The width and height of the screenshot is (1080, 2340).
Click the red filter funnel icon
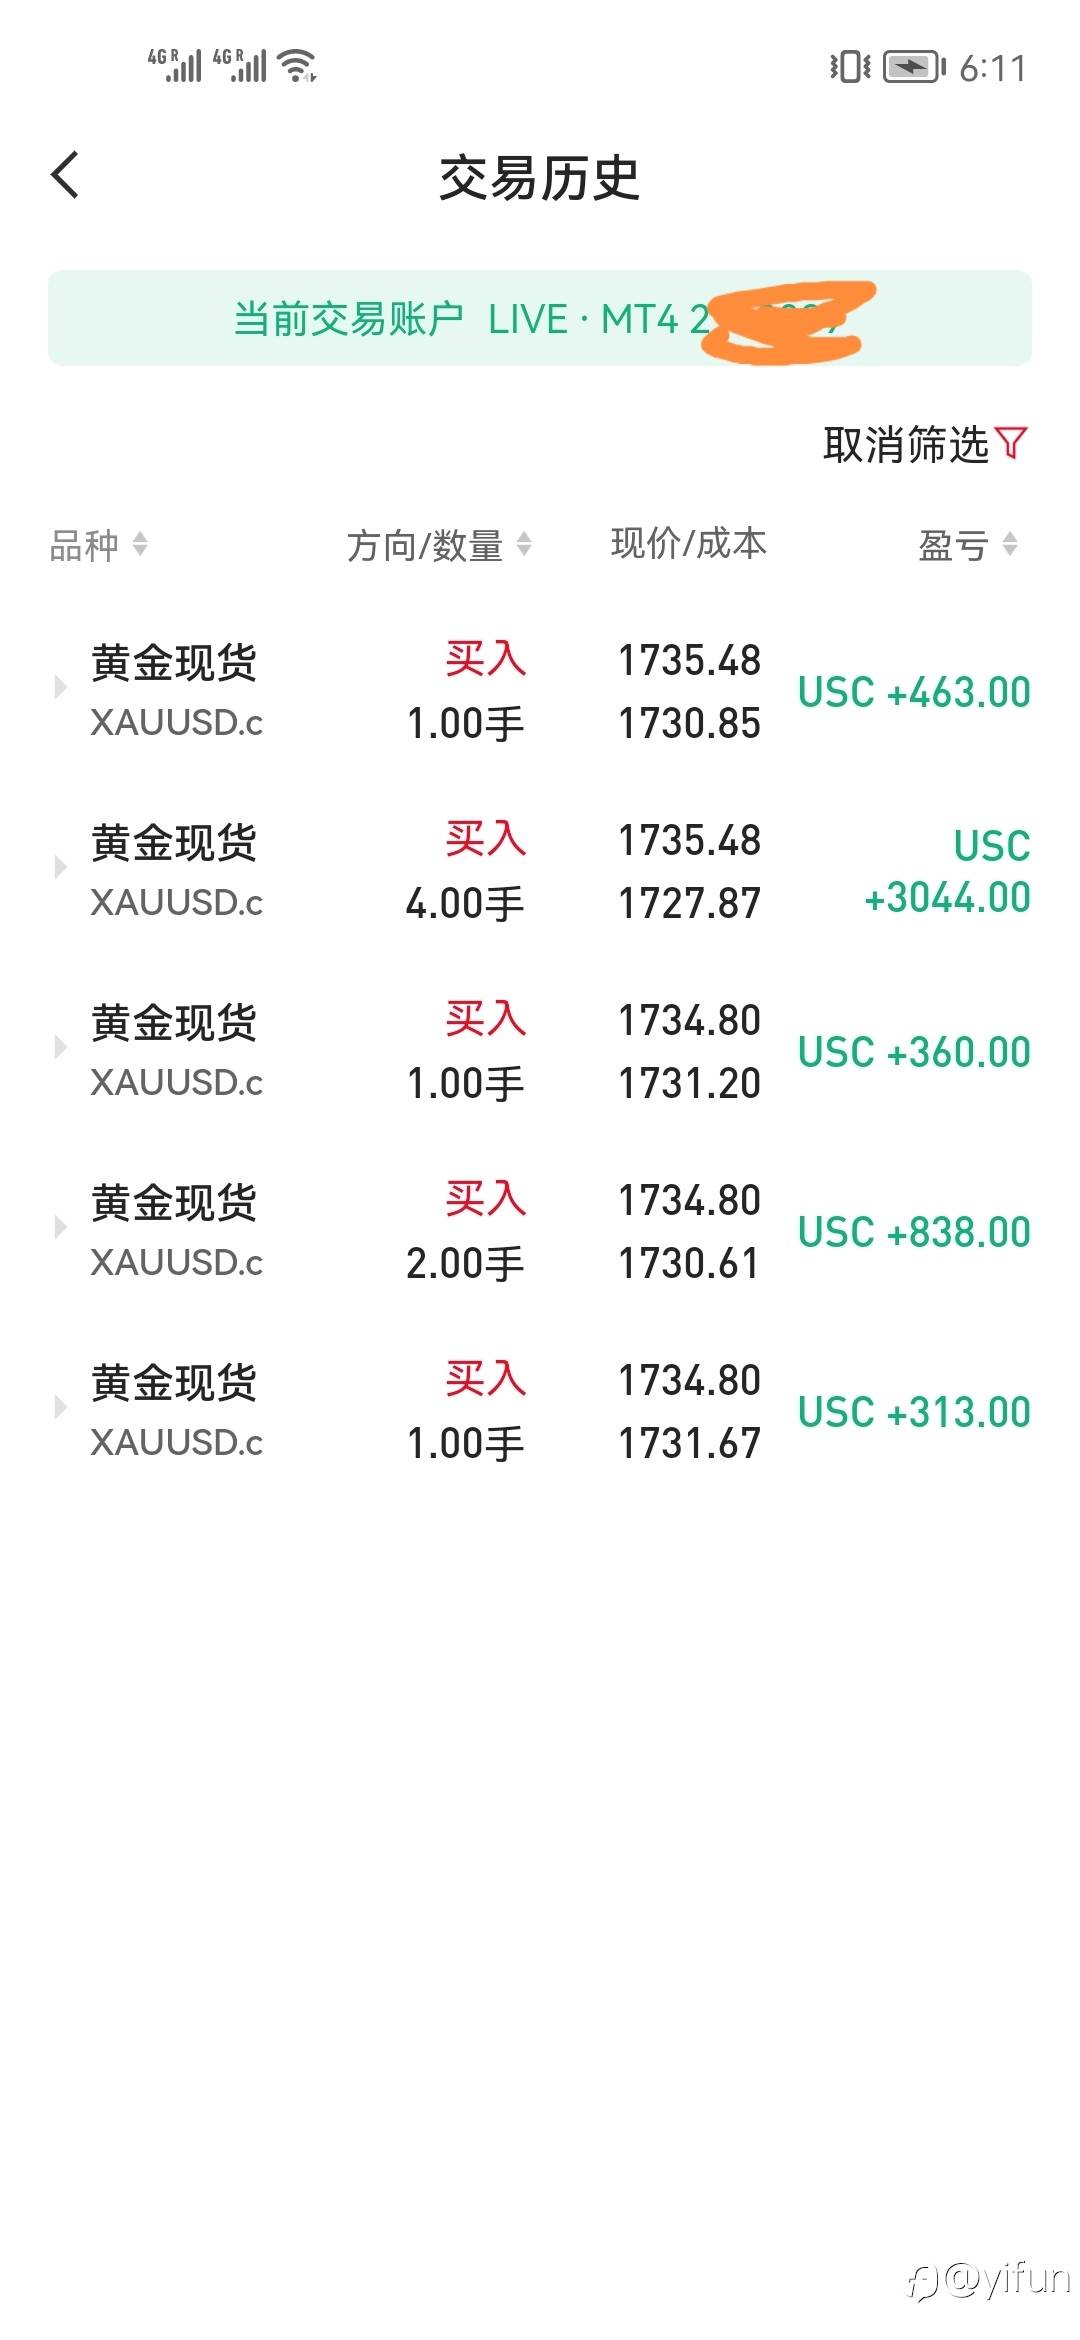click(1012, 443)
